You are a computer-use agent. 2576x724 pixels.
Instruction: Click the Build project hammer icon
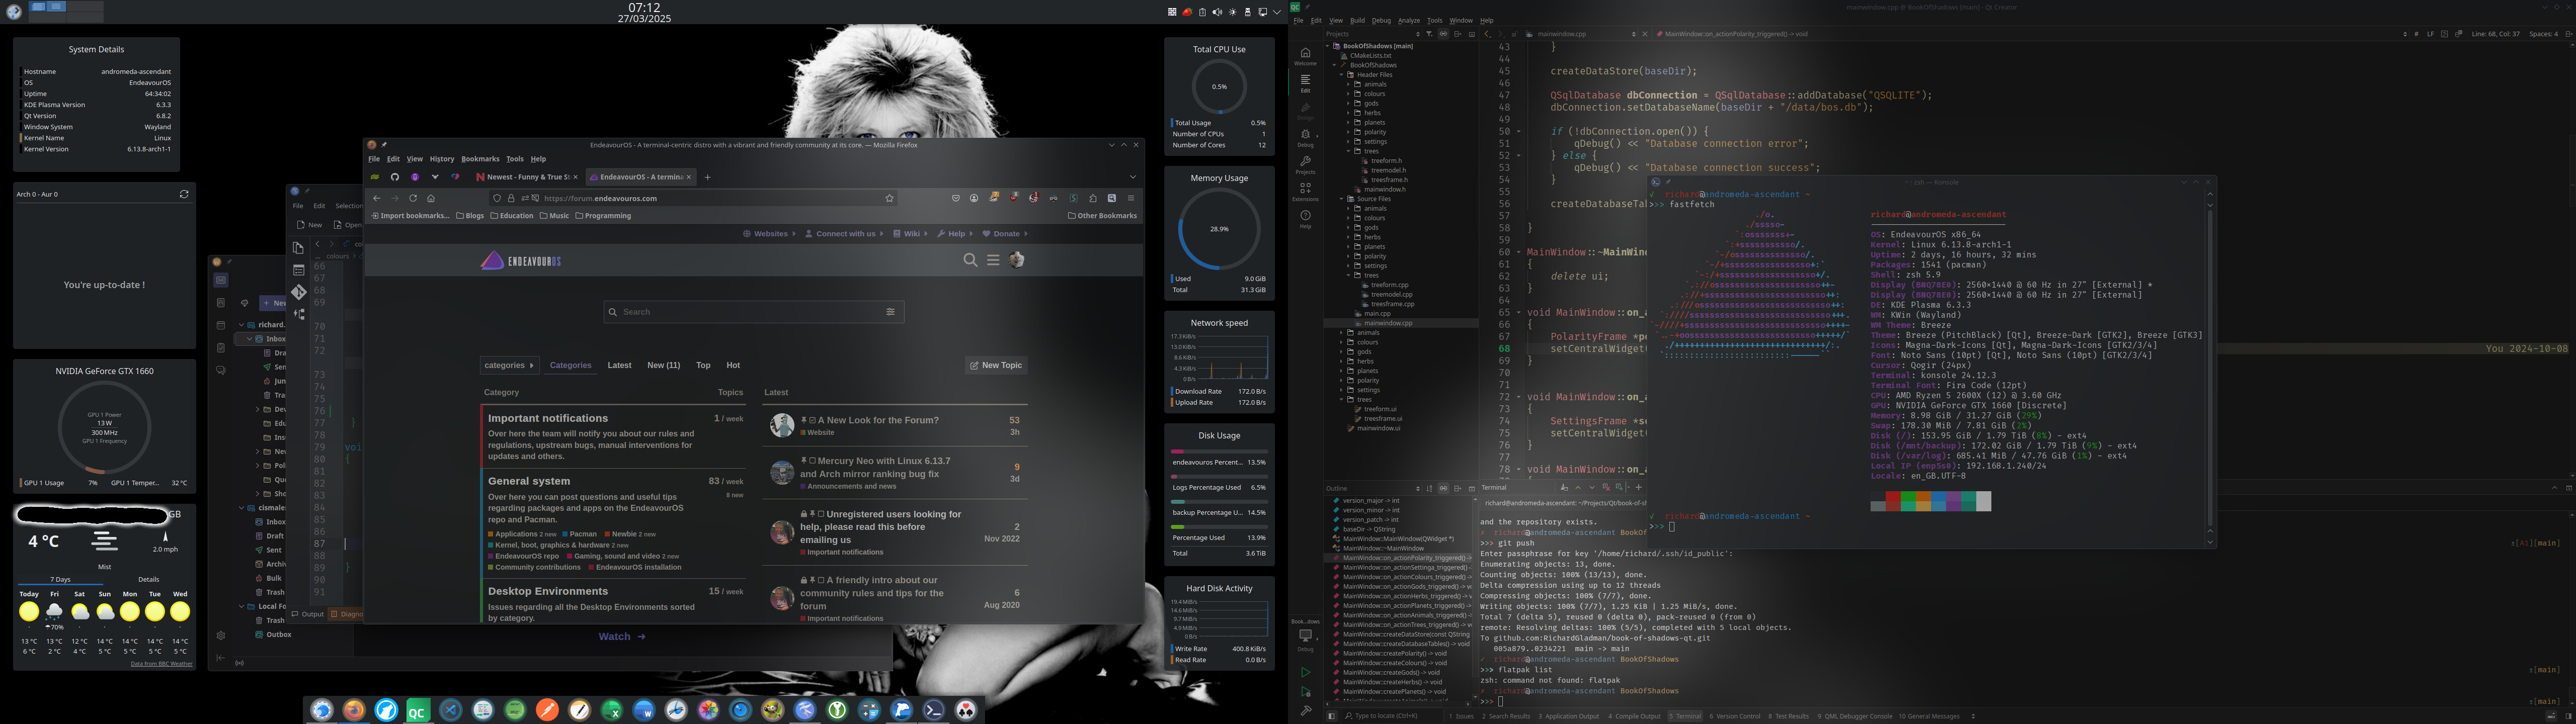[1305, 711]
